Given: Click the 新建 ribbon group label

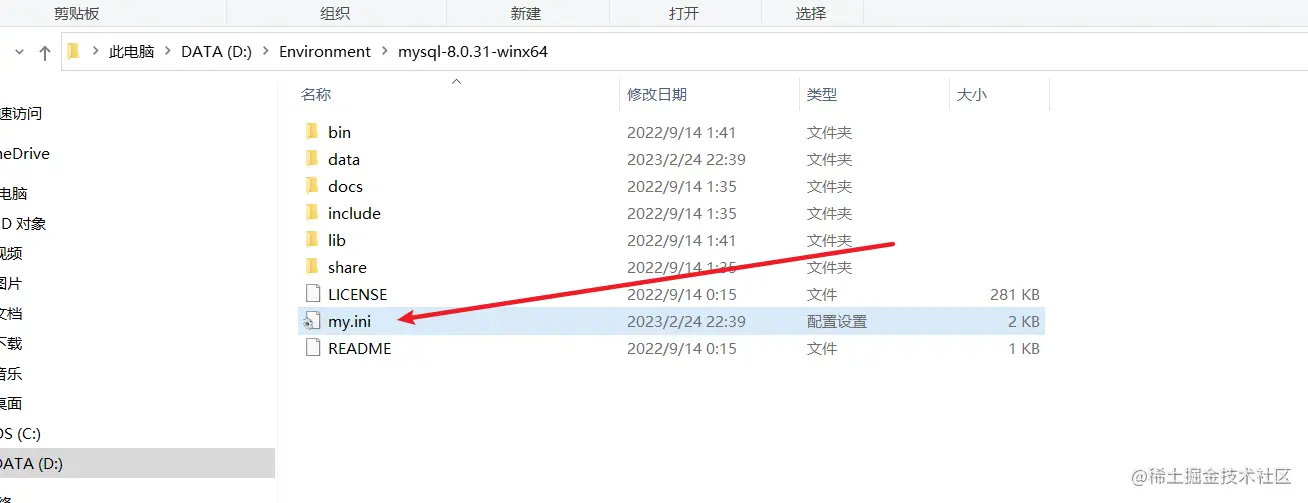Looking at the screenshot, I should [x=525, y=13].
